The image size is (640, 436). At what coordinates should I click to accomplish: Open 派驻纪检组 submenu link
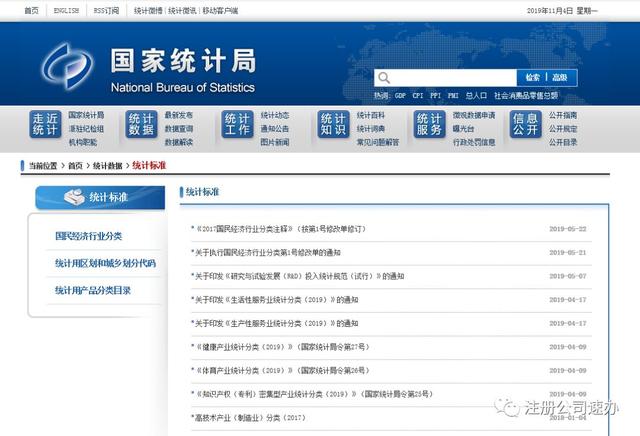(86, 129)
